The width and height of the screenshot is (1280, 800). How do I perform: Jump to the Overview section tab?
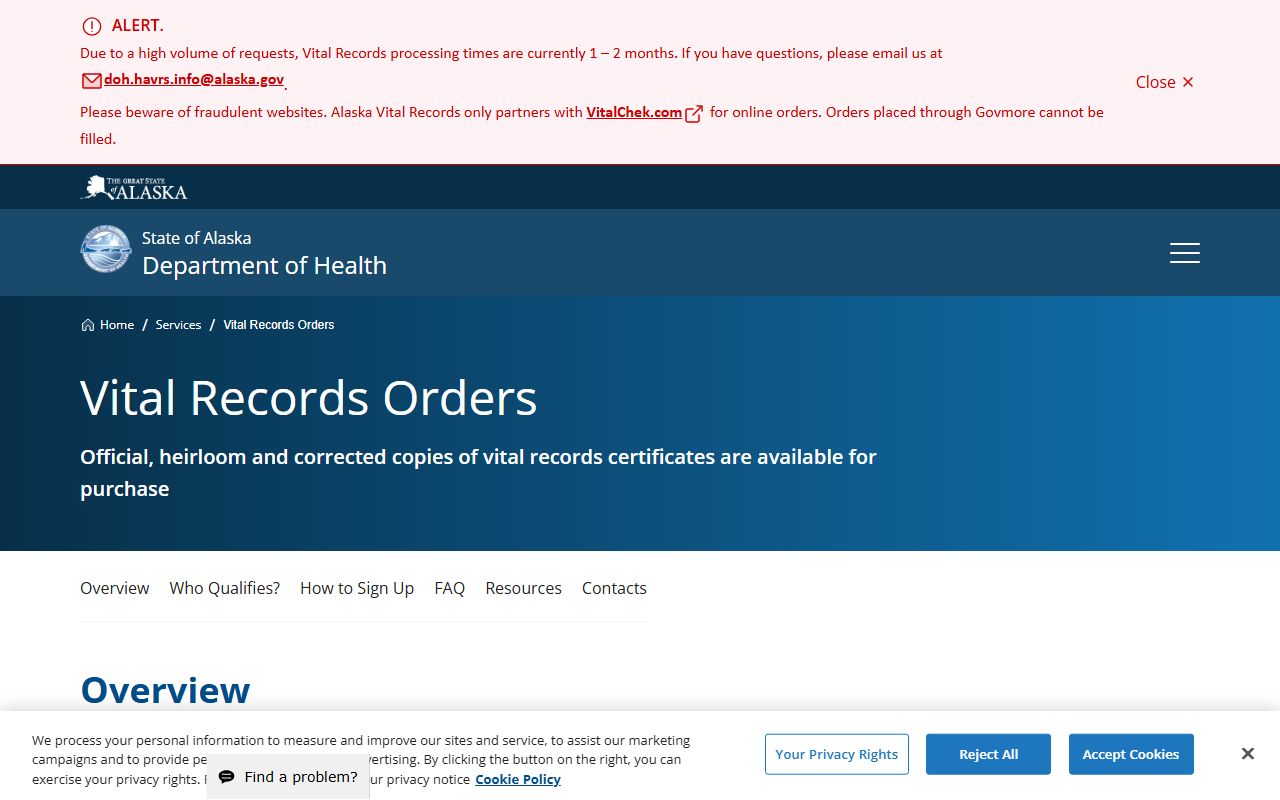pos(114,588)
